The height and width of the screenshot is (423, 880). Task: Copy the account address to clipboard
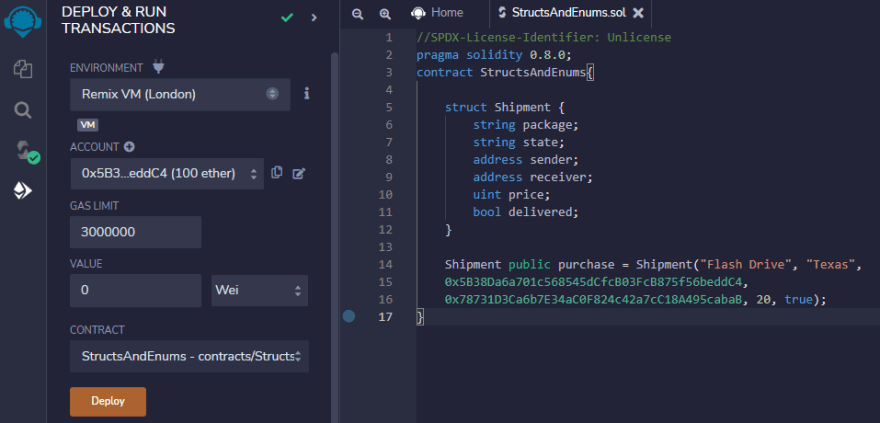(277, 173)
